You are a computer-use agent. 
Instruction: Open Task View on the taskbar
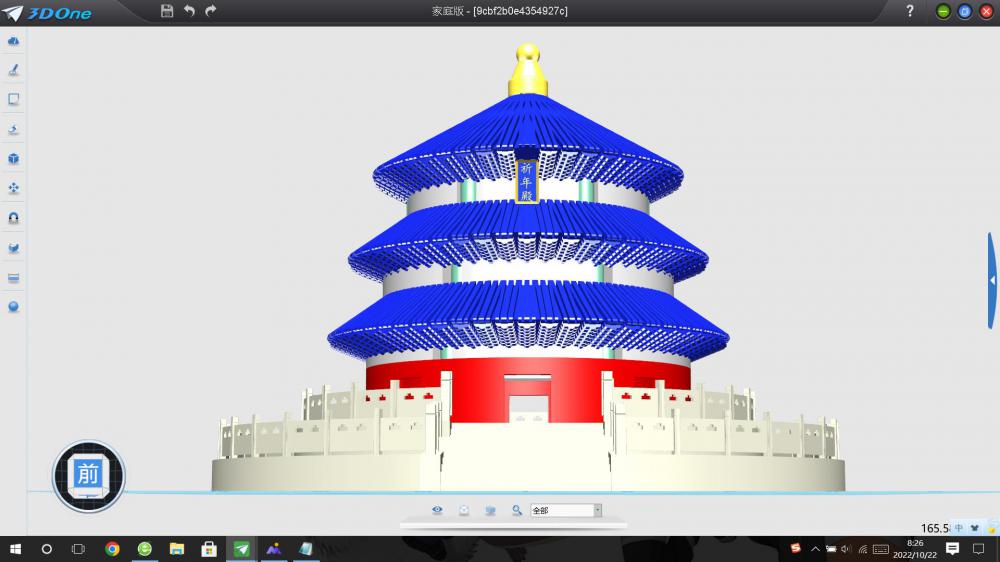point(78,549)
